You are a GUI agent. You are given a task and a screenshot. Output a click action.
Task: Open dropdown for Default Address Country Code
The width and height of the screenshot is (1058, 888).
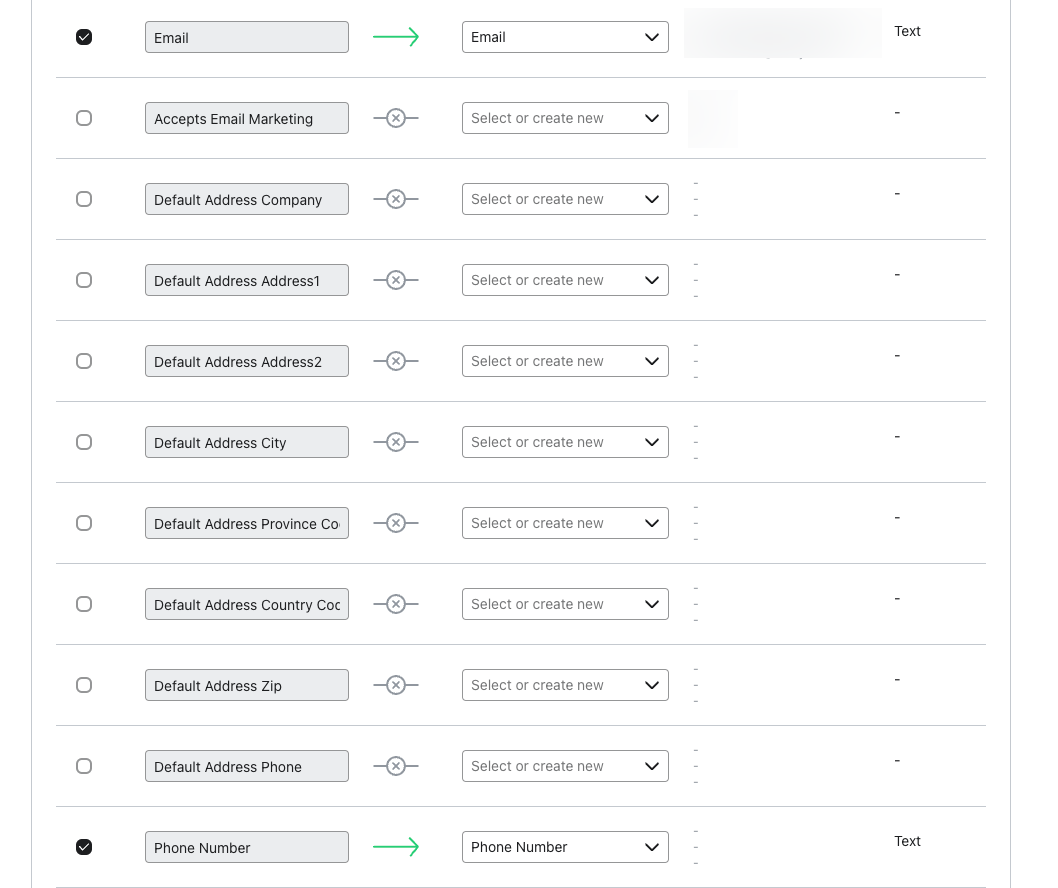click(565, 604)
